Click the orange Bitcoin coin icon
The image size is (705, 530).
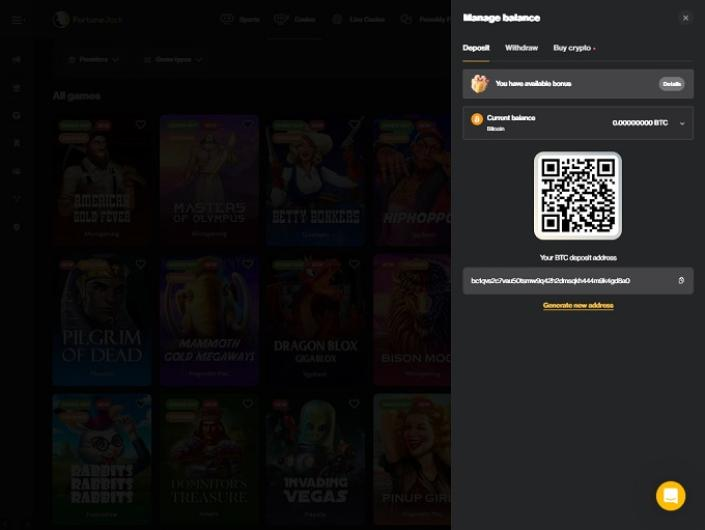pyautogui.click(x=477, y=119)
